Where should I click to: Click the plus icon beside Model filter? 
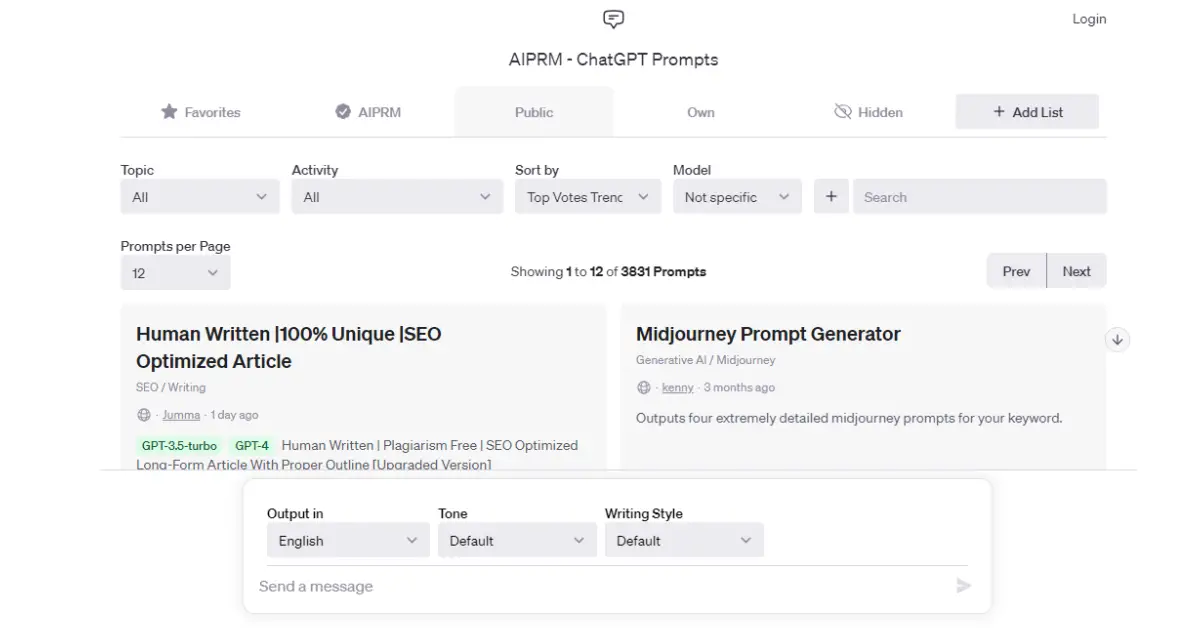pos(831,196)
